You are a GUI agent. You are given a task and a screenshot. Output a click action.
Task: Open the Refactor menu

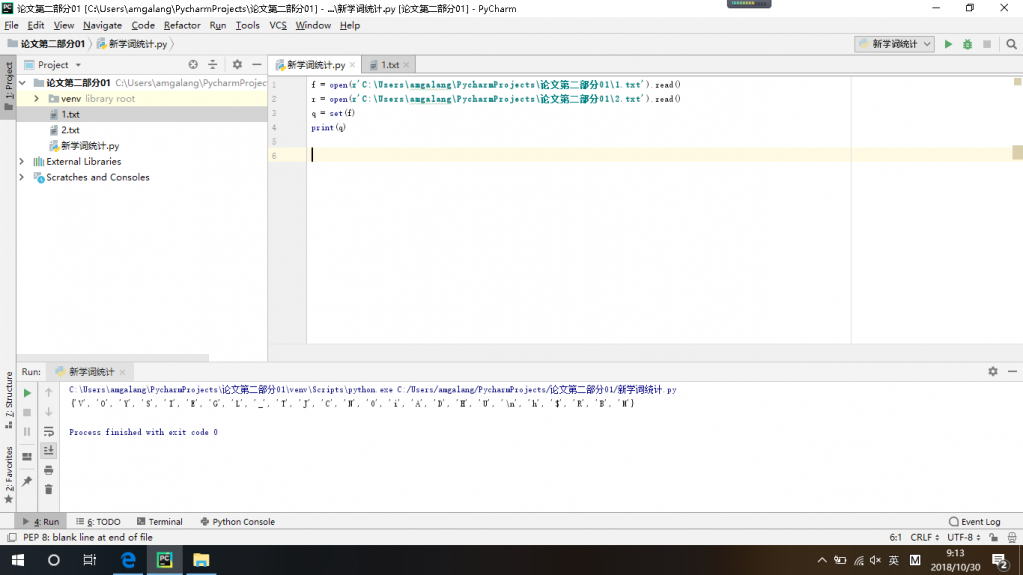(x=182, y=25)
